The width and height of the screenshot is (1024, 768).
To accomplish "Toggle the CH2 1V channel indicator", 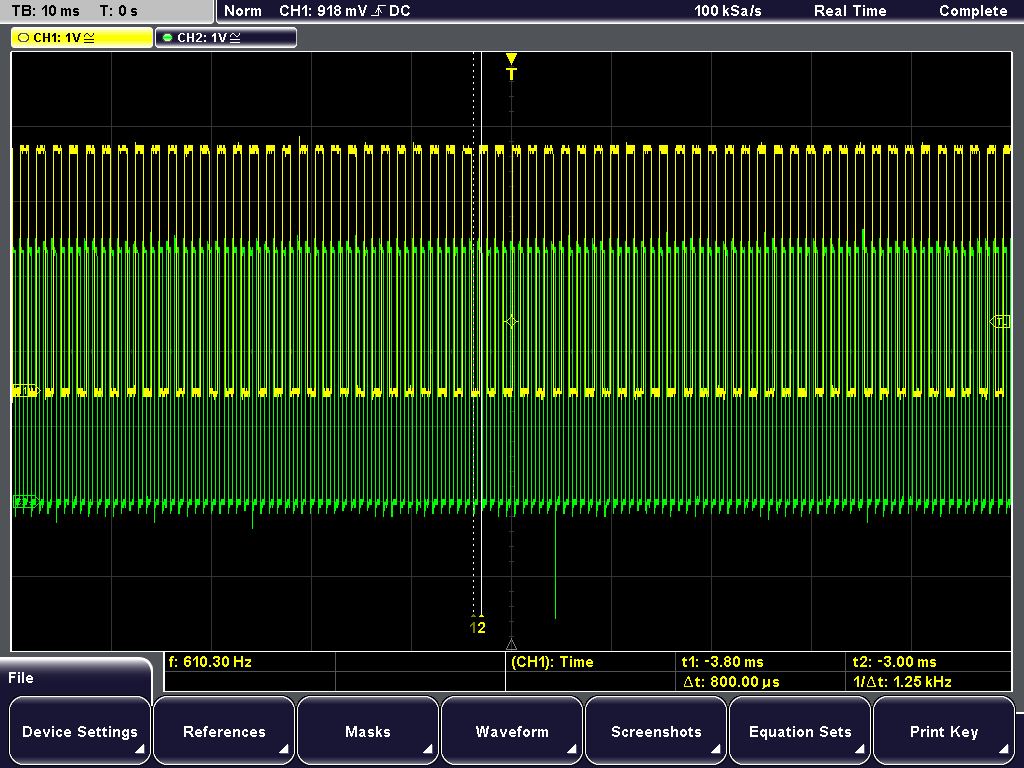I will (x=226, y=37).
